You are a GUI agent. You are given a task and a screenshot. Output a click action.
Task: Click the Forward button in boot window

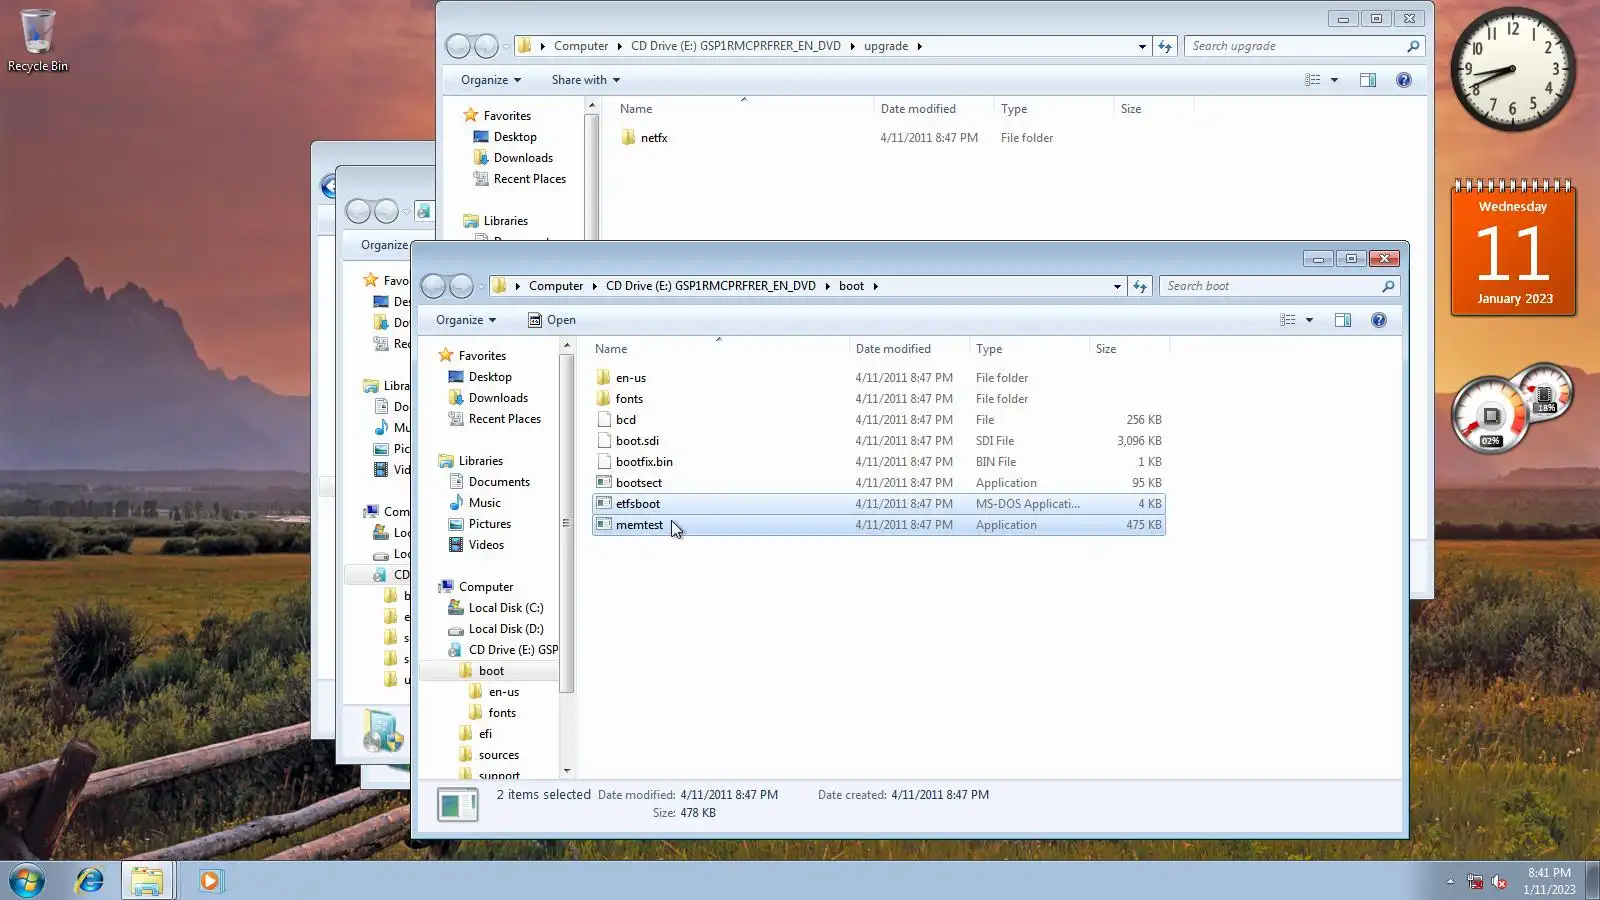tap(461, 286)
